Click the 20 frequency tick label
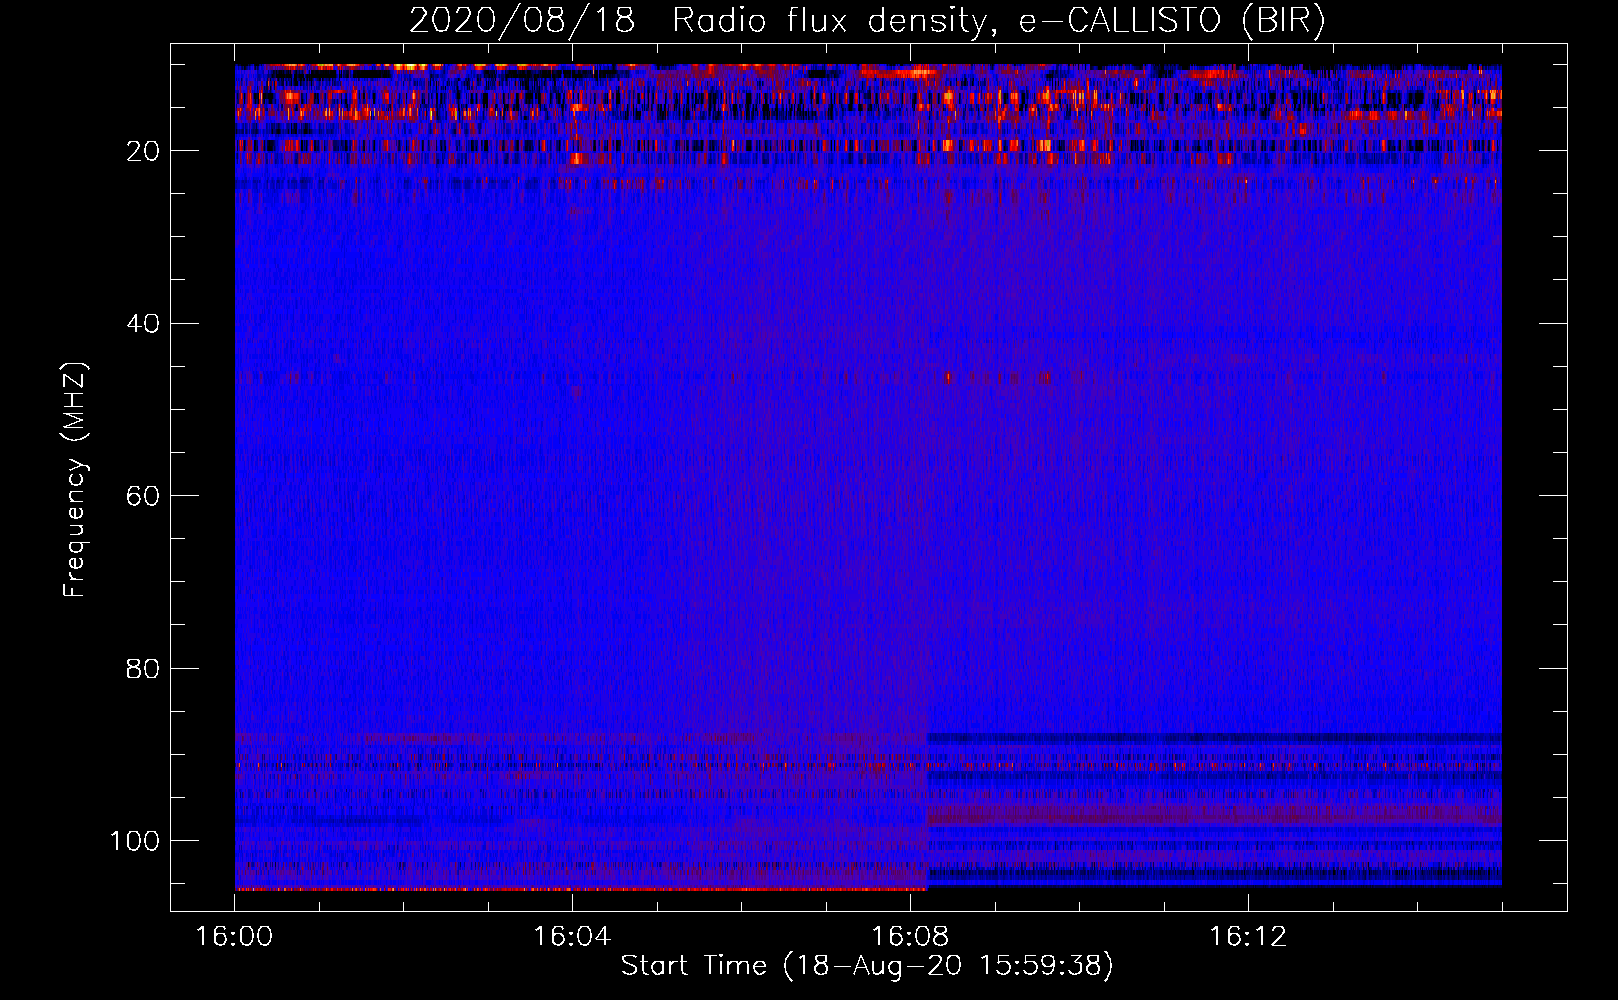The image size is (1618, 1000). pyautogui.click(x=144, y=151)
